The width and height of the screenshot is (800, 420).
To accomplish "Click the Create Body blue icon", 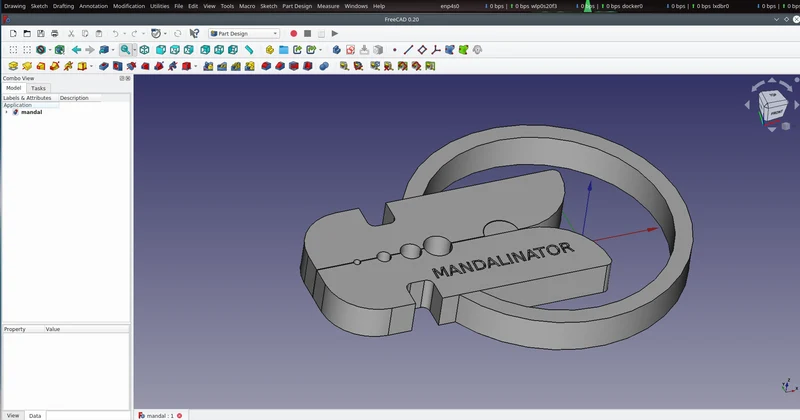I will (x=337, y=50).
